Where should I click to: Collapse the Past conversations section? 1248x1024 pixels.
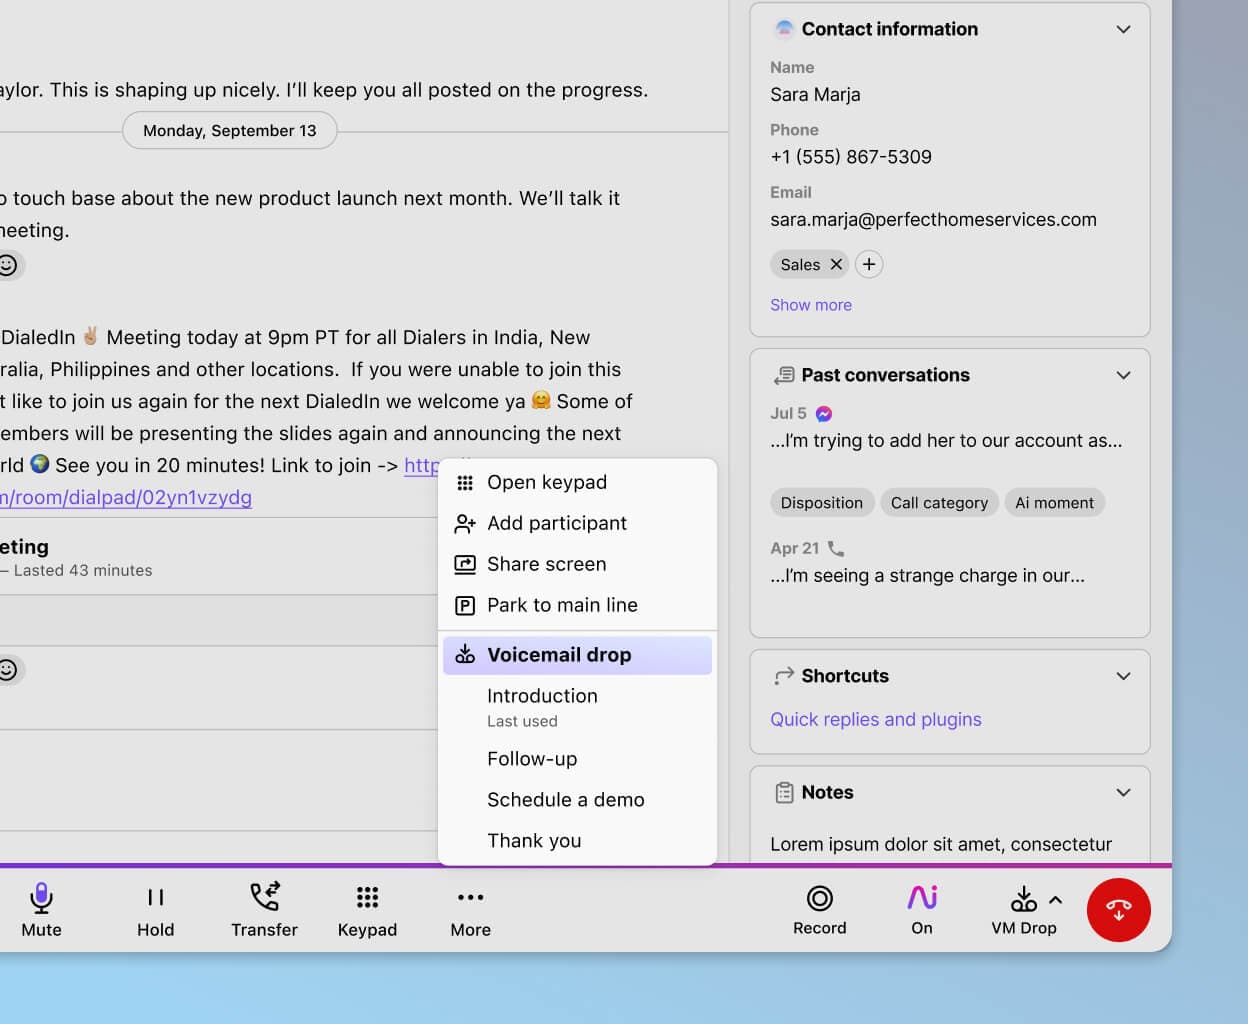1123,375
